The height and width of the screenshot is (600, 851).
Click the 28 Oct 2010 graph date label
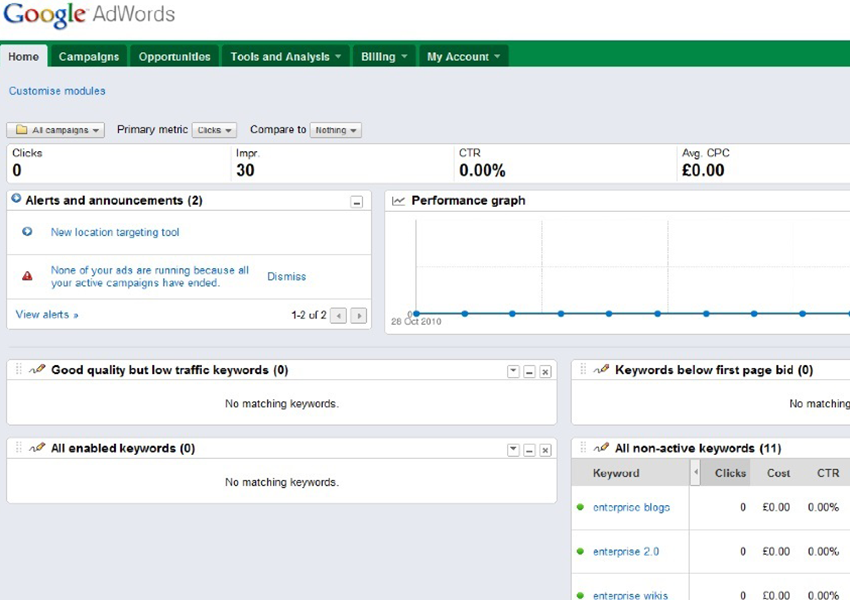416,322
